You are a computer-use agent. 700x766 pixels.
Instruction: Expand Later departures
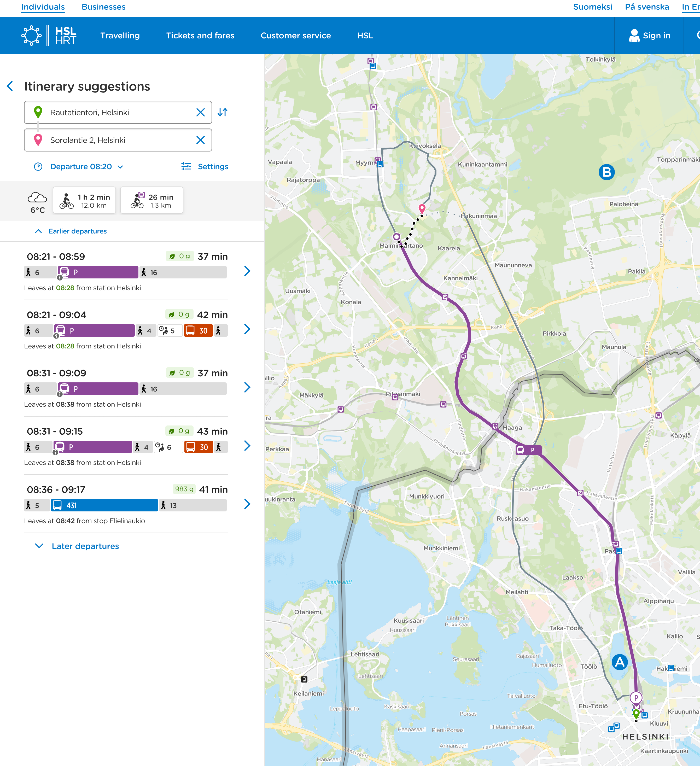tap(77, 546)
